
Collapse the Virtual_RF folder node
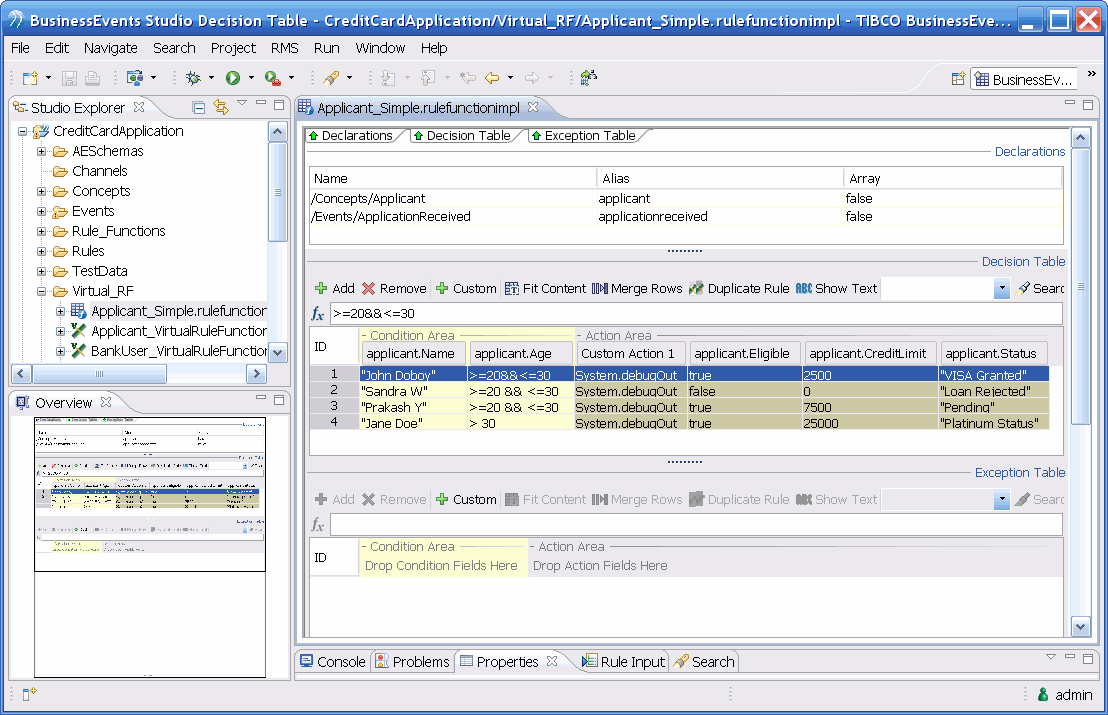pos(42,291)
